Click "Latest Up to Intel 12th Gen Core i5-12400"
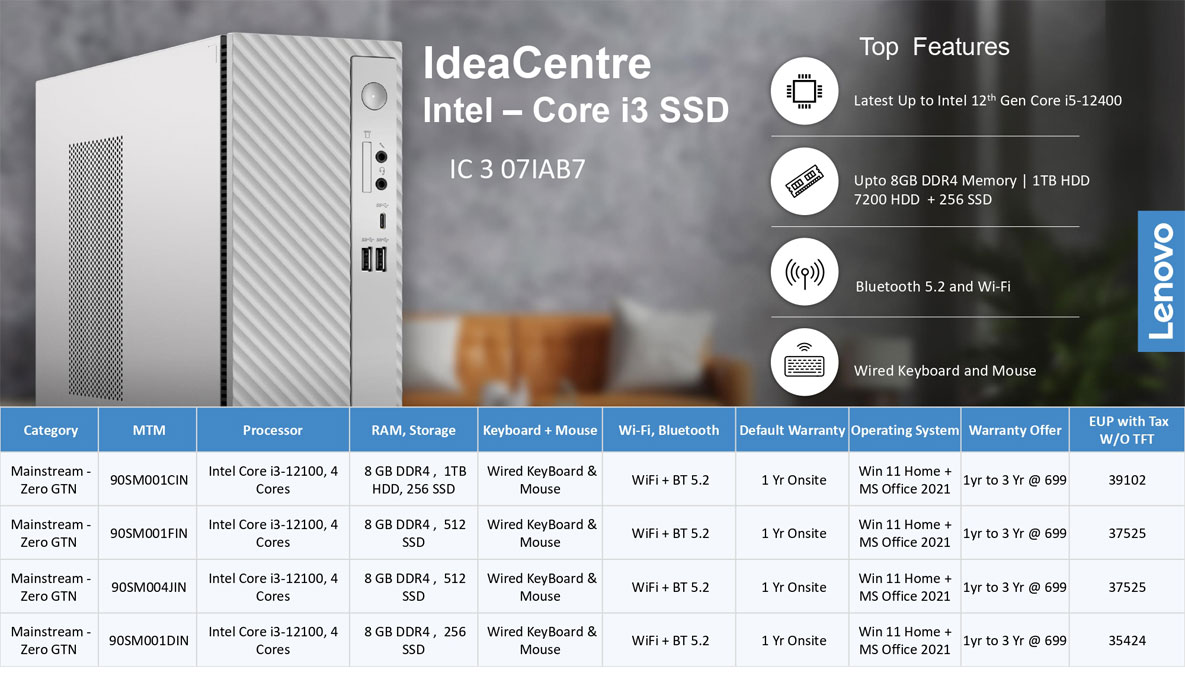 pyautogui.click(x=988, y=100)
